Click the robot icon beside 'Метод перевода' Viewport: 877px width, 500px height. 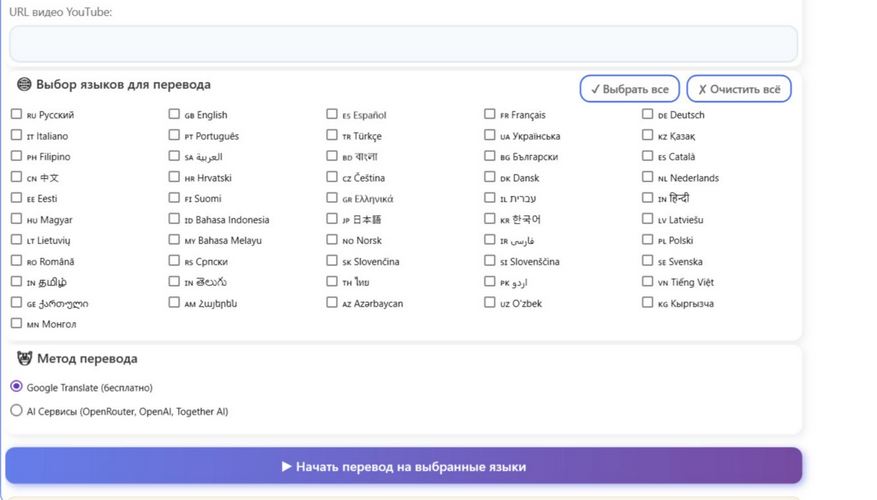[24, 358]
